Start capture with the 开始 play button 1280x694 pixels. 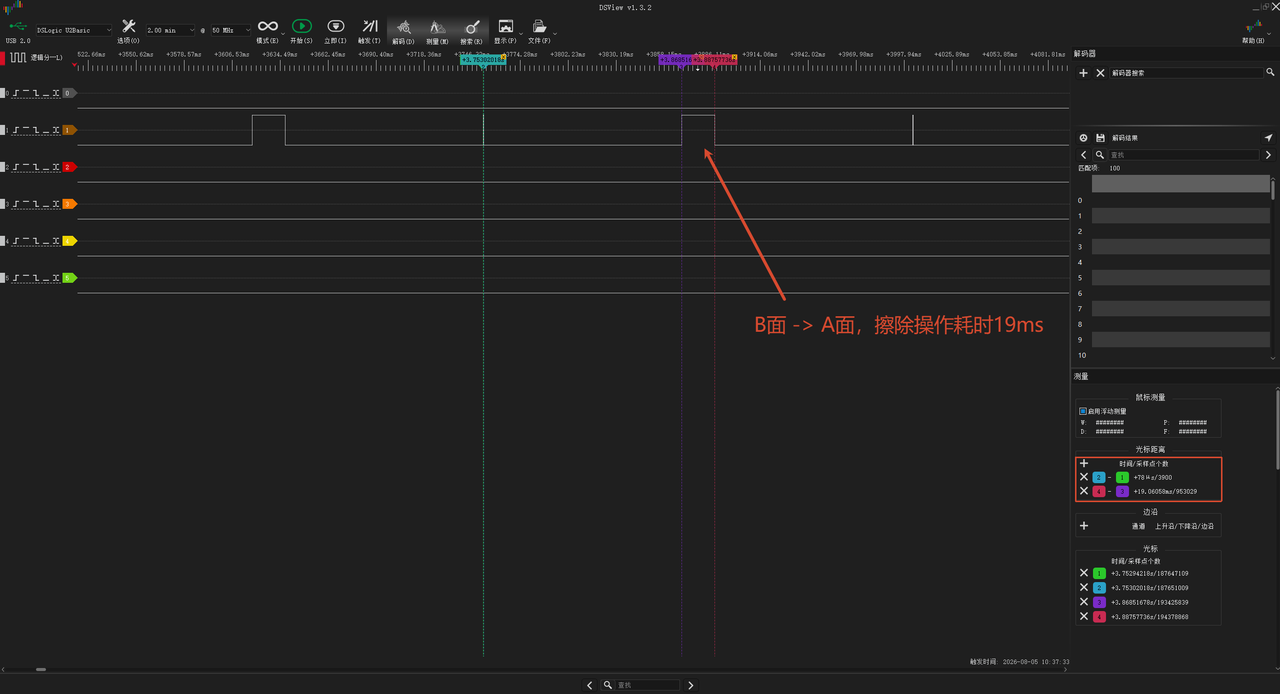[x=302, y=30]
